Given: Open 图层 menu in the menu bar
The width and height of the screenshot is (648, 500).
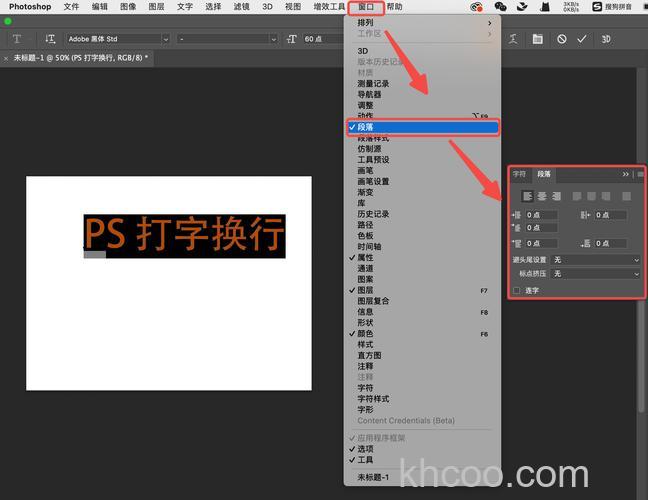Looking at the screenshot, I should click(x=156, y=7).
